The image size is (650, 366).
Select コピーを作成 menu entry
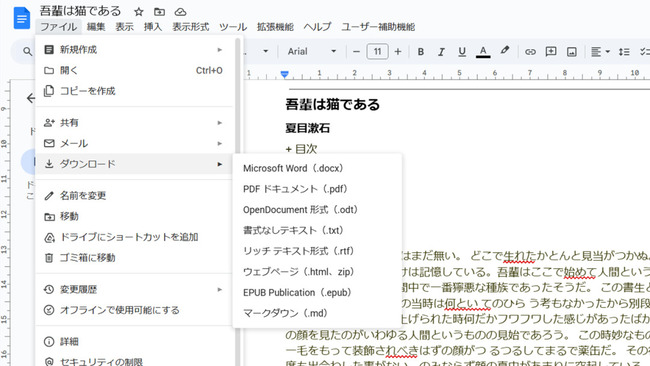(133, 91)
